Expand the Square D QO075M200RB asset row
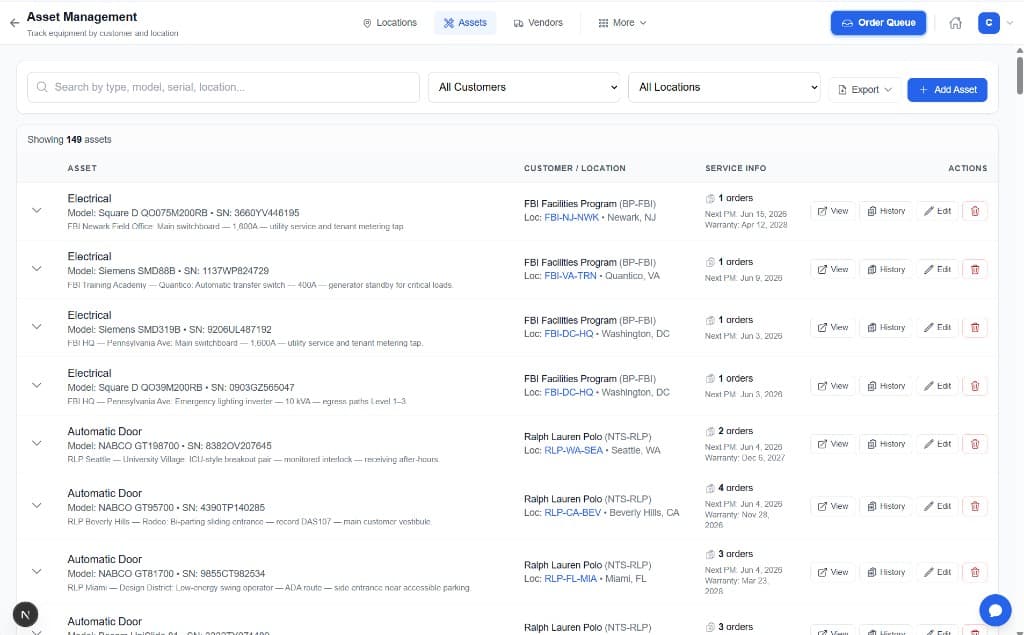1024x635 pixels. coord(37,210)
